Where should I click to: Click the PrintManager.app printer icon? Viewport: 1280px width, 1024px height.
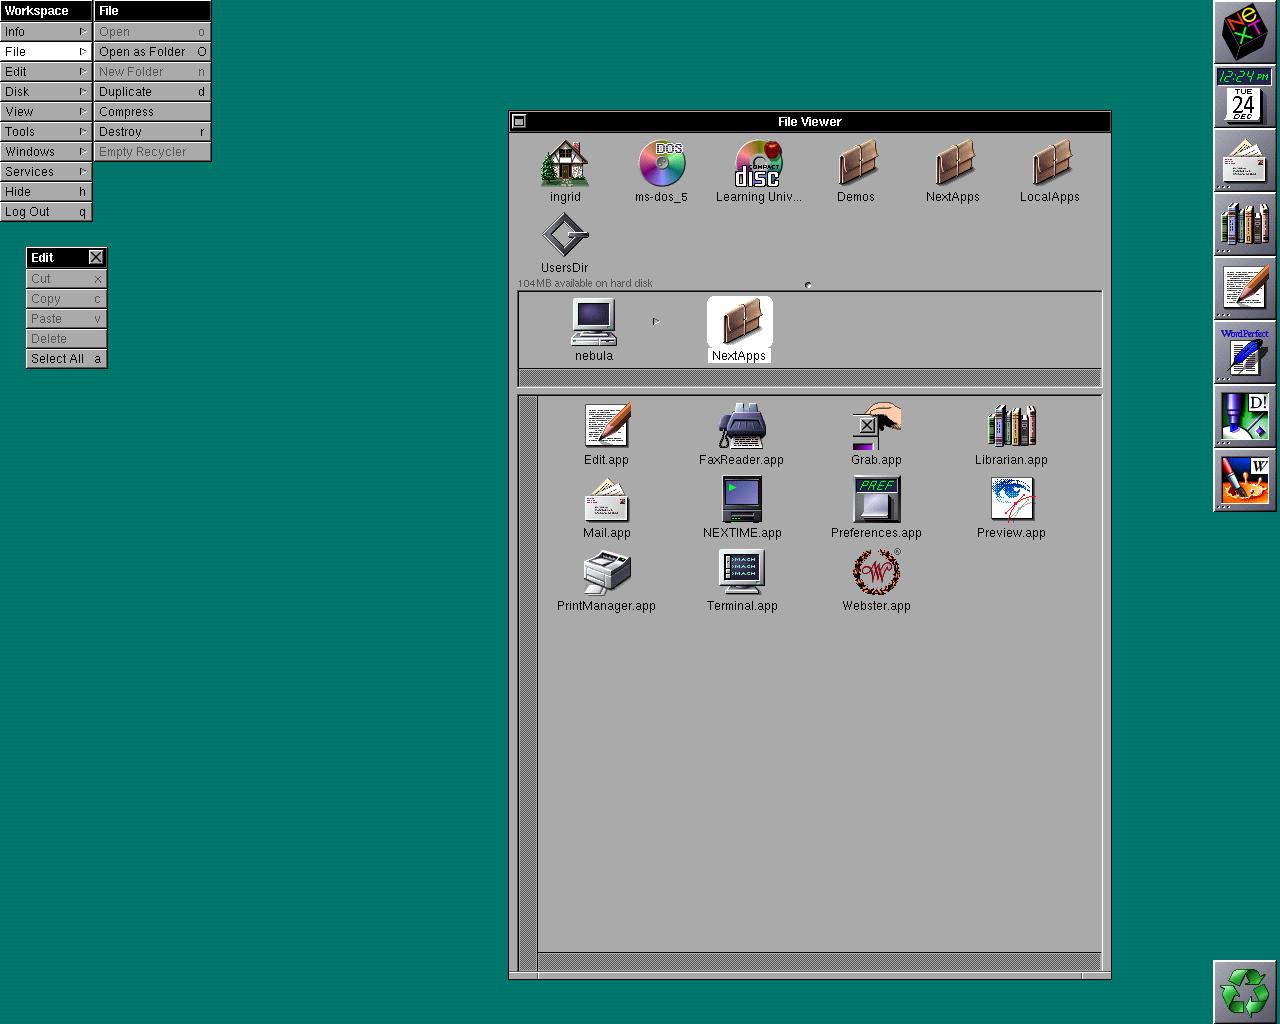pyautogui.click(x=606, y=573)
